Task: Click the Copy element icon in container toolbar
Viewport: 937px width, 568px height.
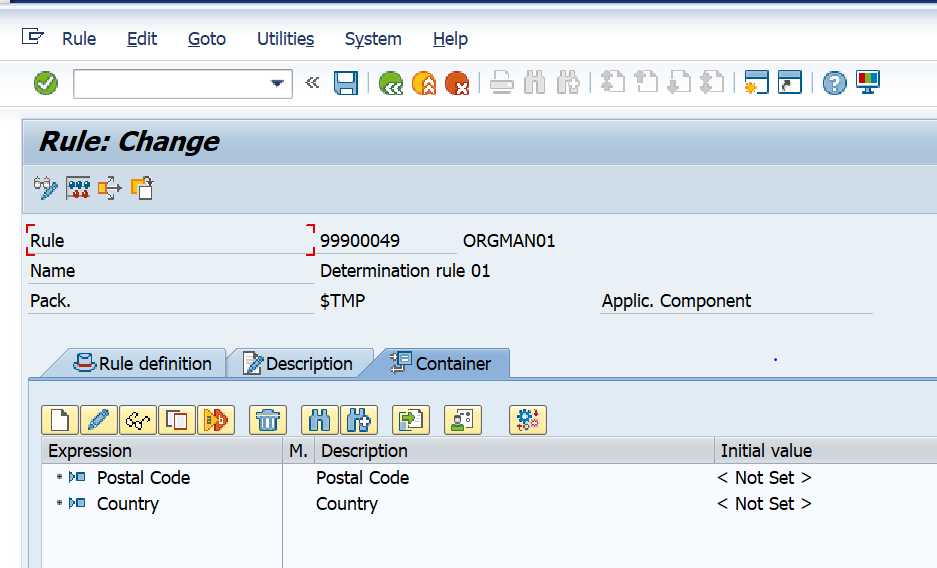Action: (177, 420)
